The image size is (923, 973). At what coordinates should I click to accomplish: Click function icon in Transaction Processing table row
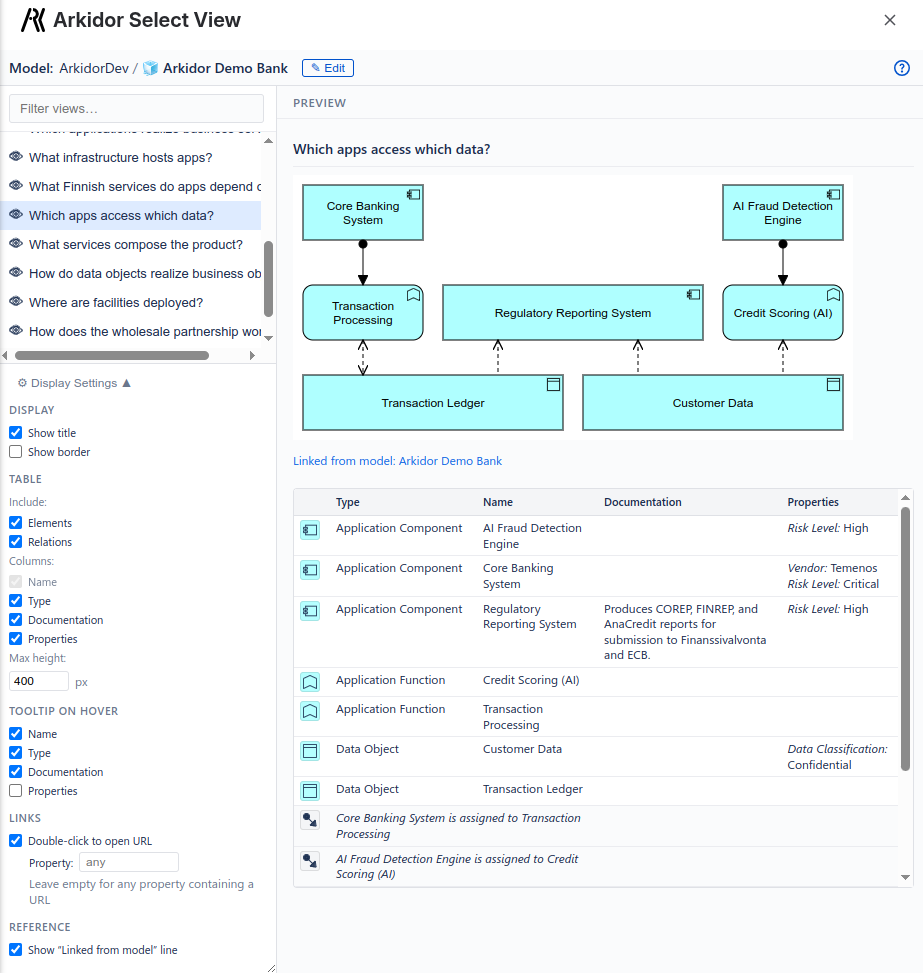click(310, 711)
